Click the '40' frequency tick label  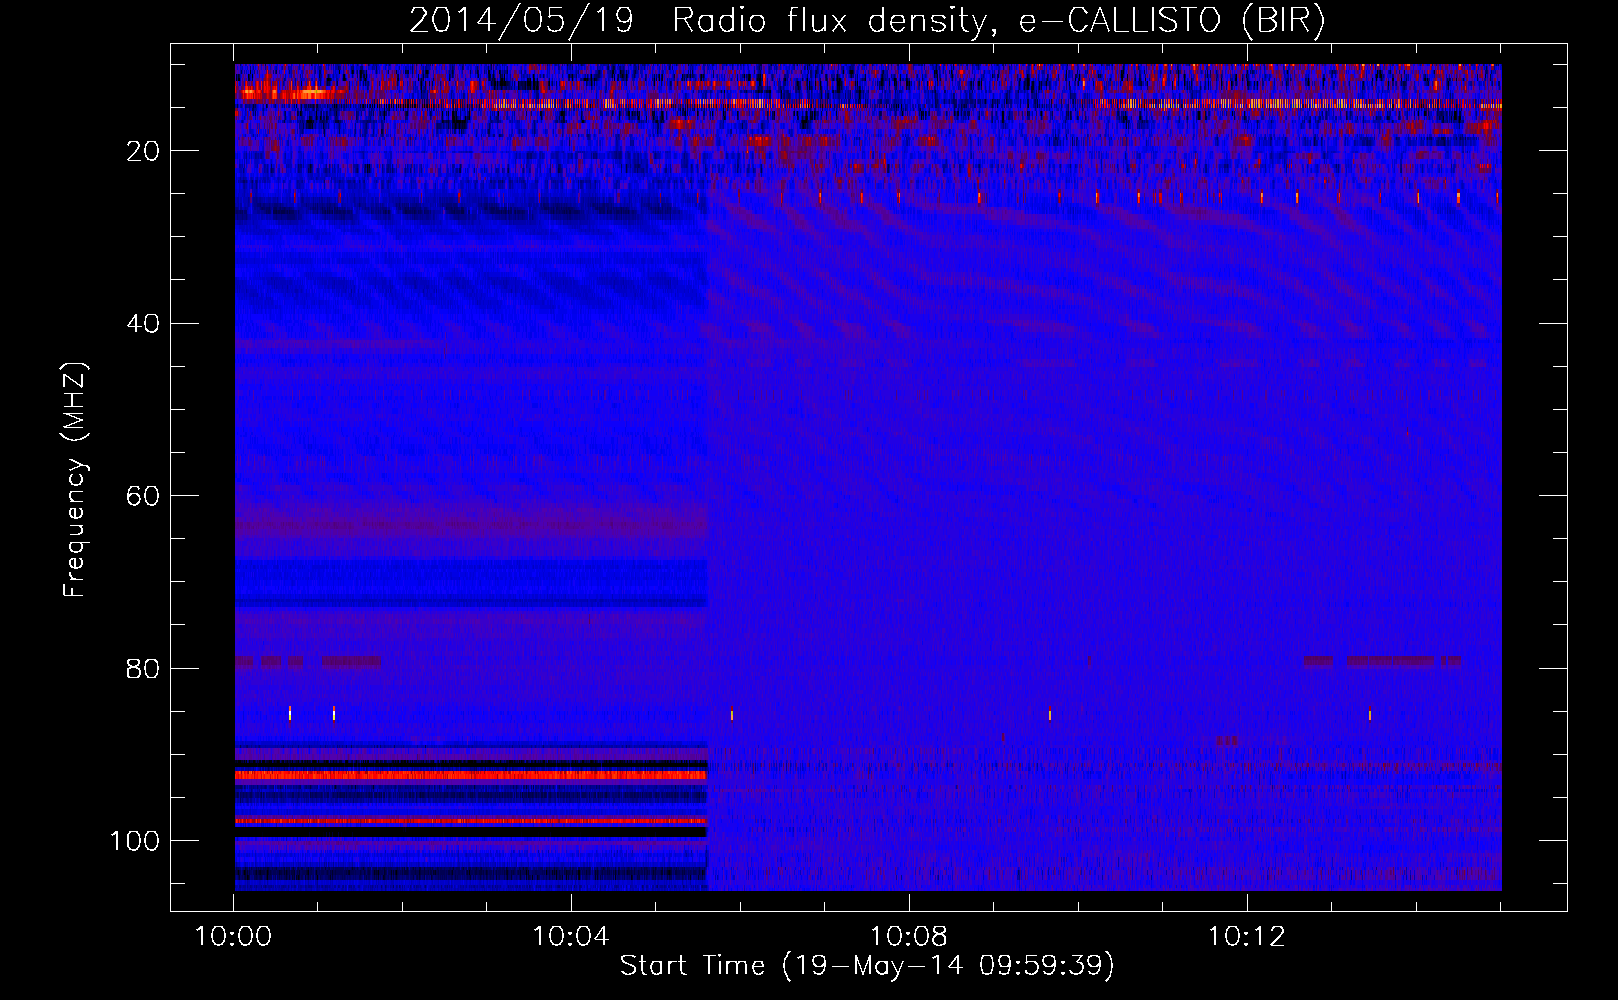[144, 324]
